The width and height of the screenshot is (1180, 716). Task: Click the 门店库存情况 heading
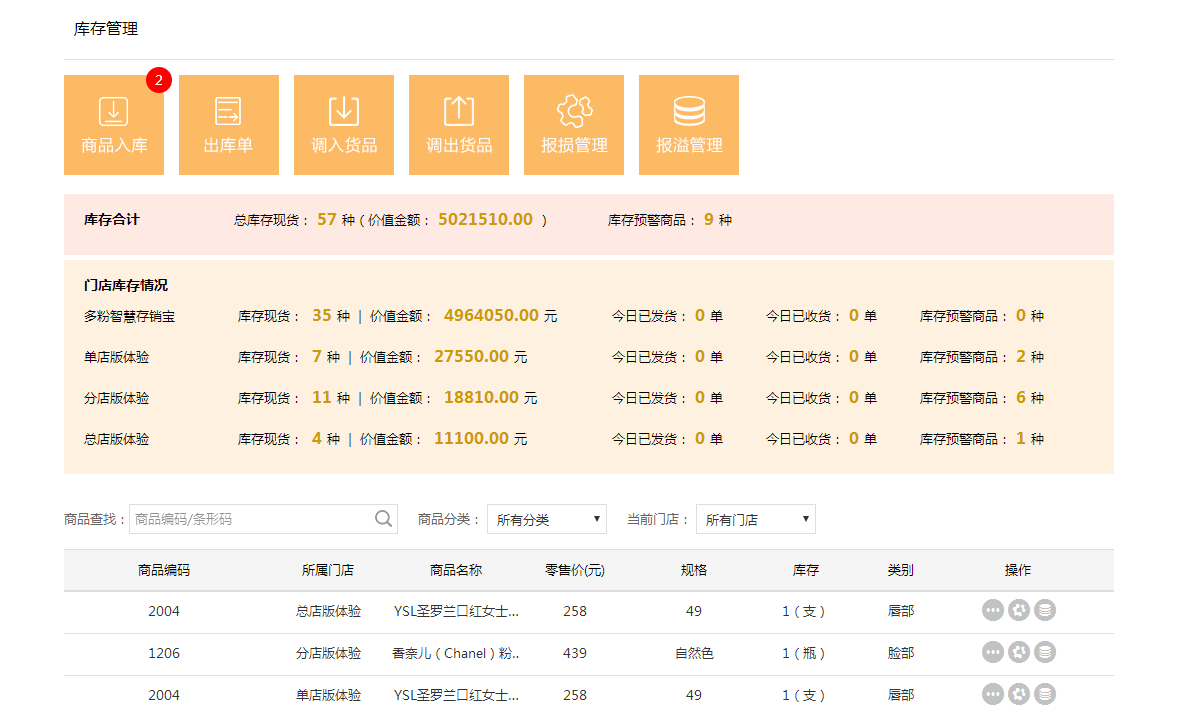126,285
